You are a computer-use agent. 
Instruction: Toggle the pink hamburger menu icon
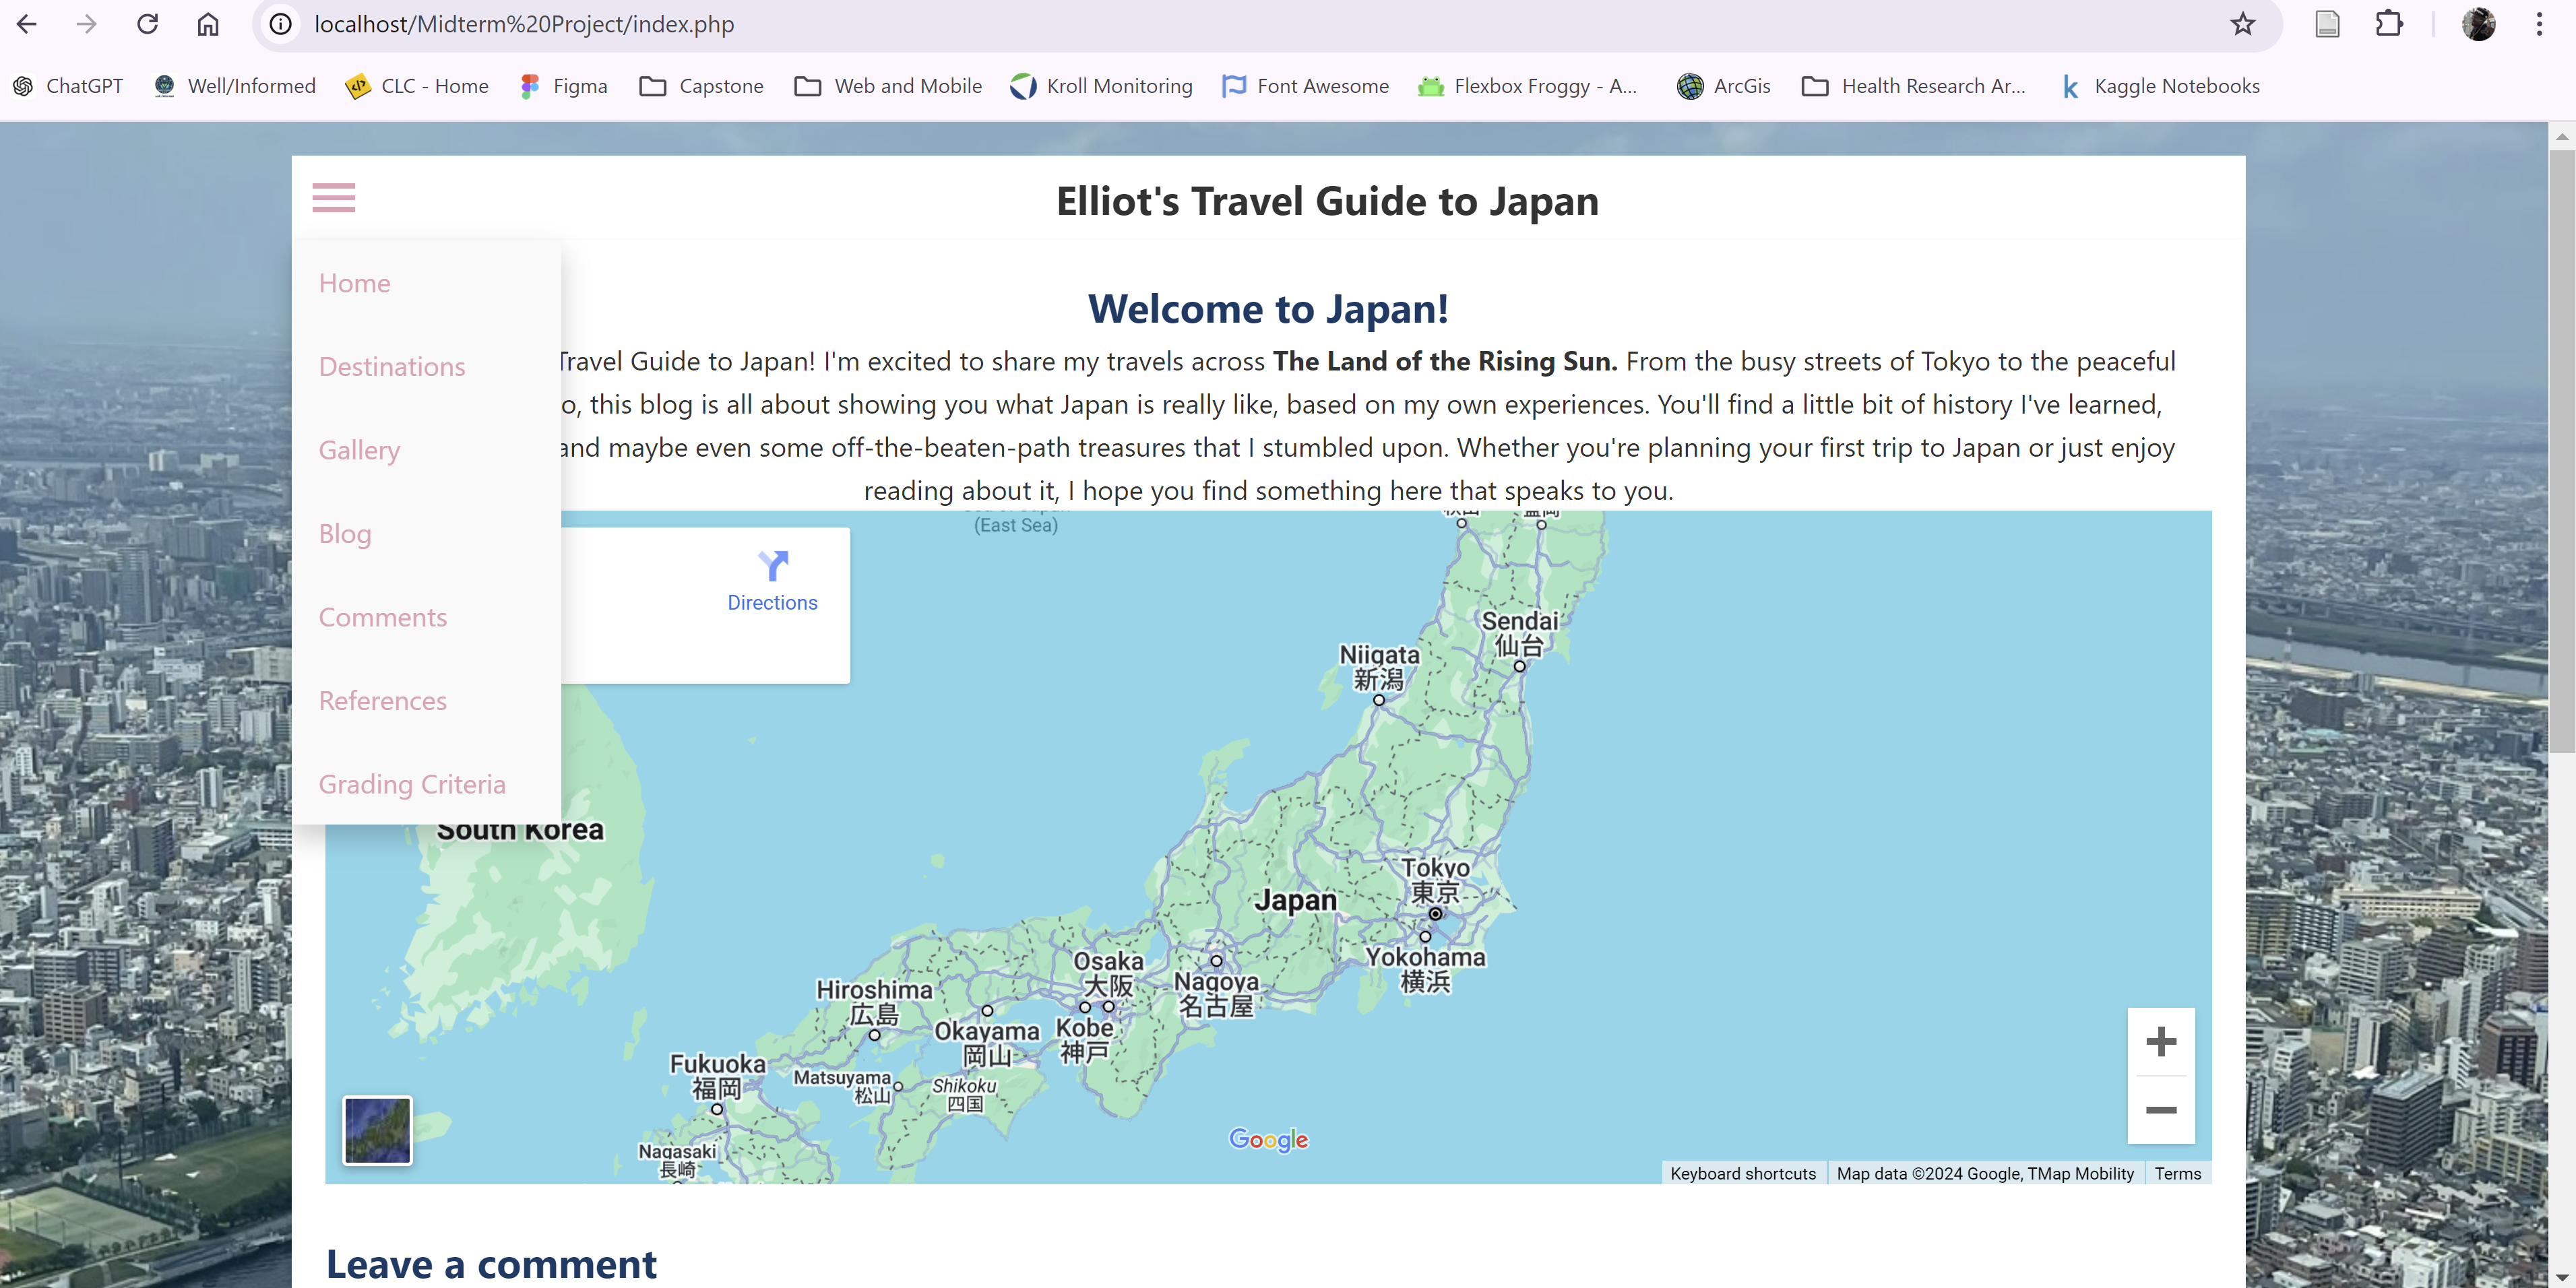[333, 198]
